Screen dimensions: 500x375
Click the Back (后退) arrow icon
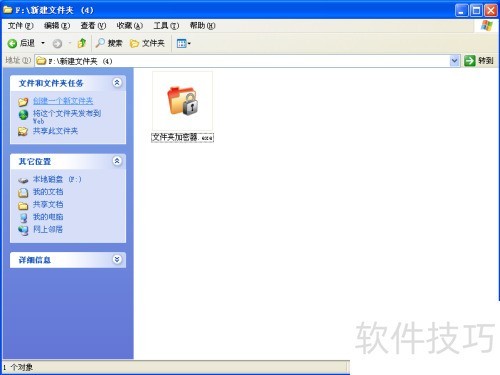coord(12,43)
